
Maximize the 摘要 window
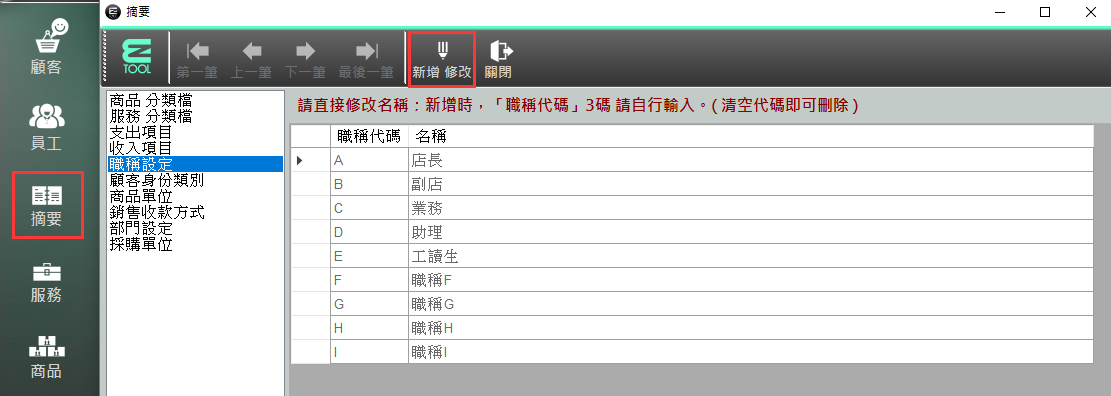1044,11
